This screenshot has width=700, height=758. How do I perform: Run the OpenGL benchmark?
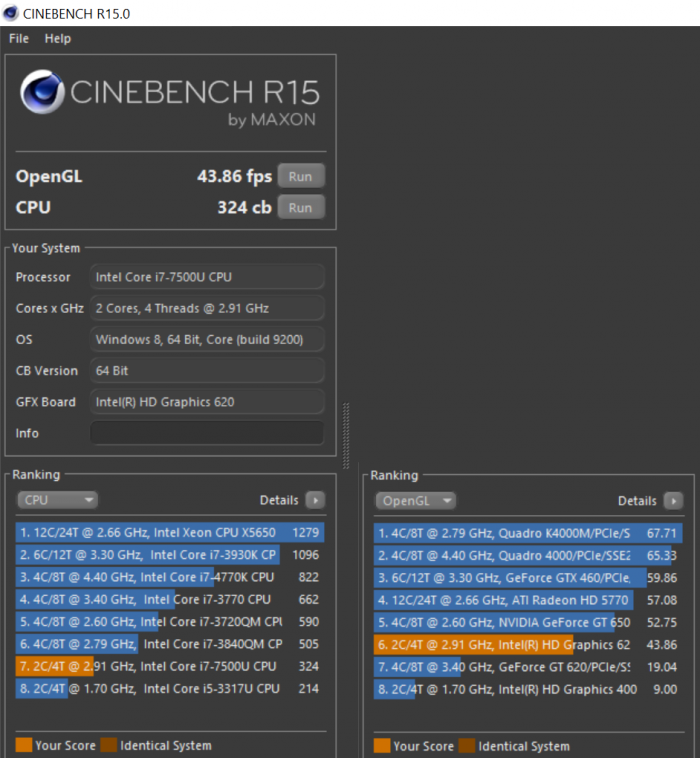pos(300,176)
